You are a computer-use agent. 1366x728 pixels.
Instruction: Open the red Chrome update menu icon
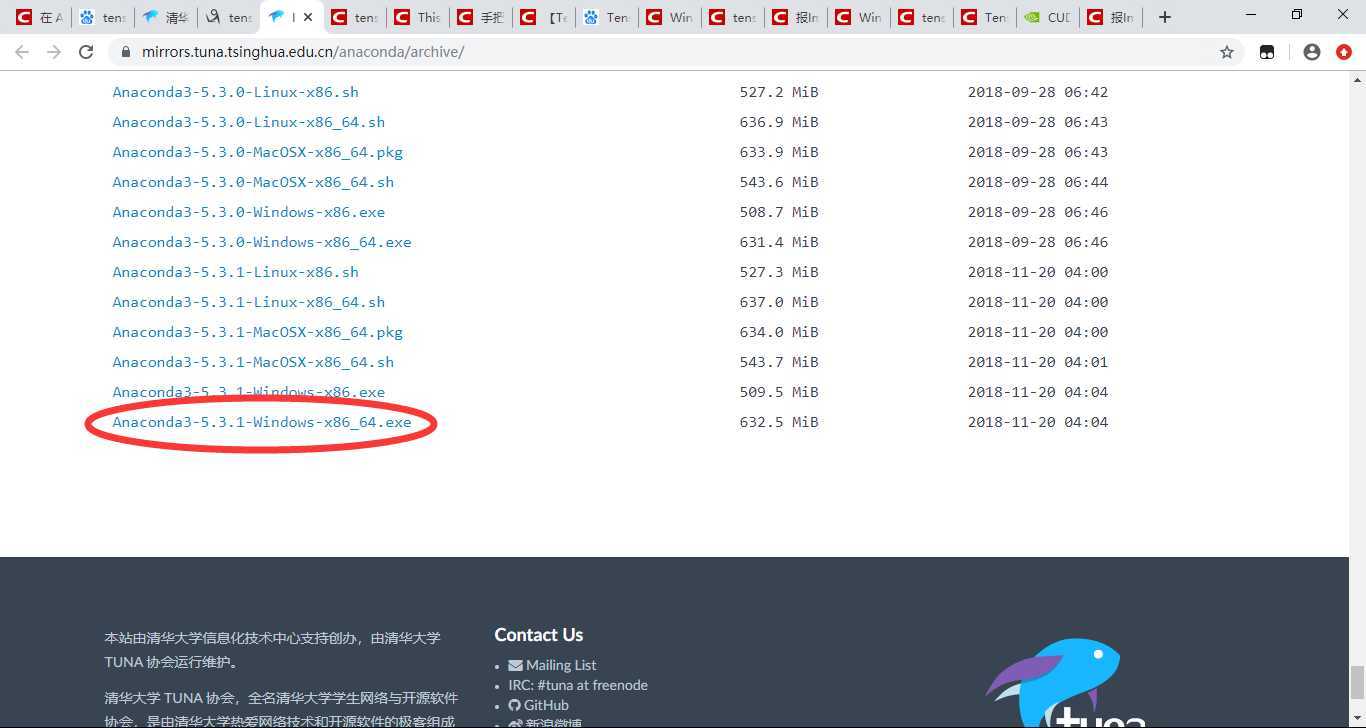[1344, 52]
